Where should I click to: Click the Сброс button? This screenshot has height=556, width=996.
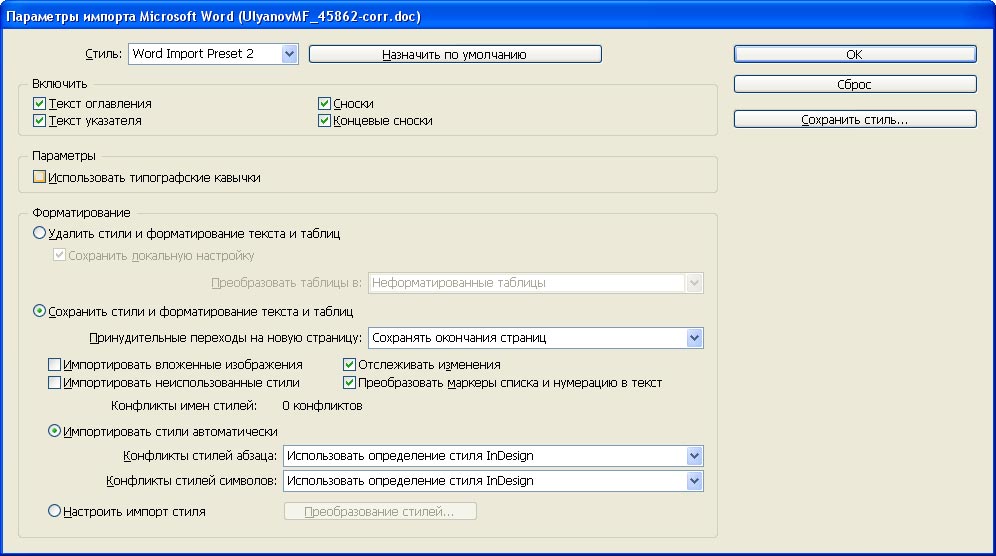point(855,85)
